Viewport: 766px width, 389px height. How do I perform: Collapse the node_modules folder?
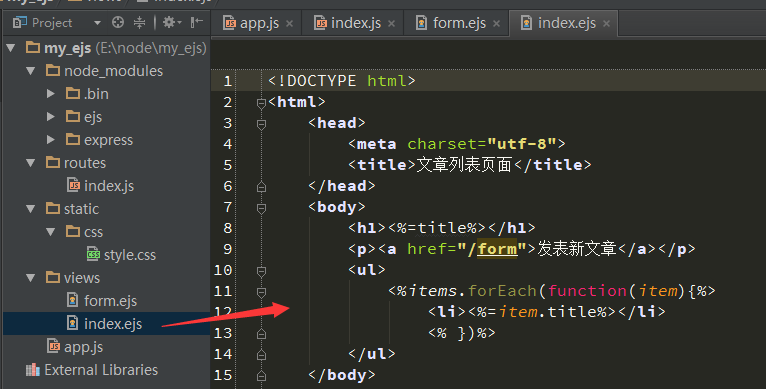point(31,71)
